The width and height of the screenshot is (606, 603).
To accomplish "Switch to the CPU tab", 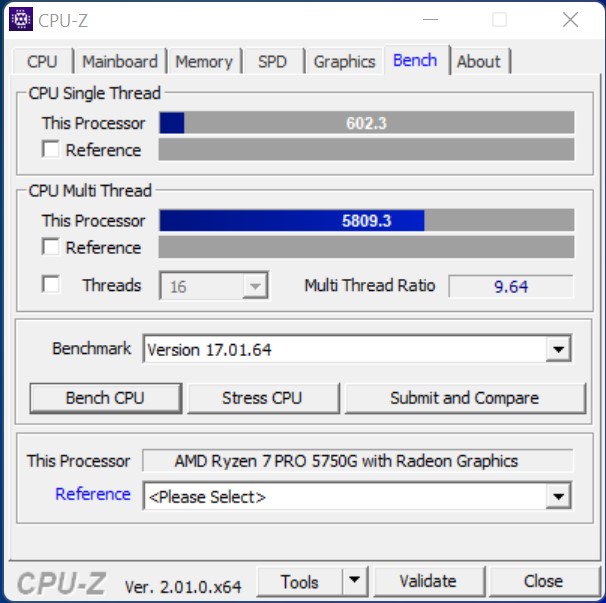I will [43, 61].
